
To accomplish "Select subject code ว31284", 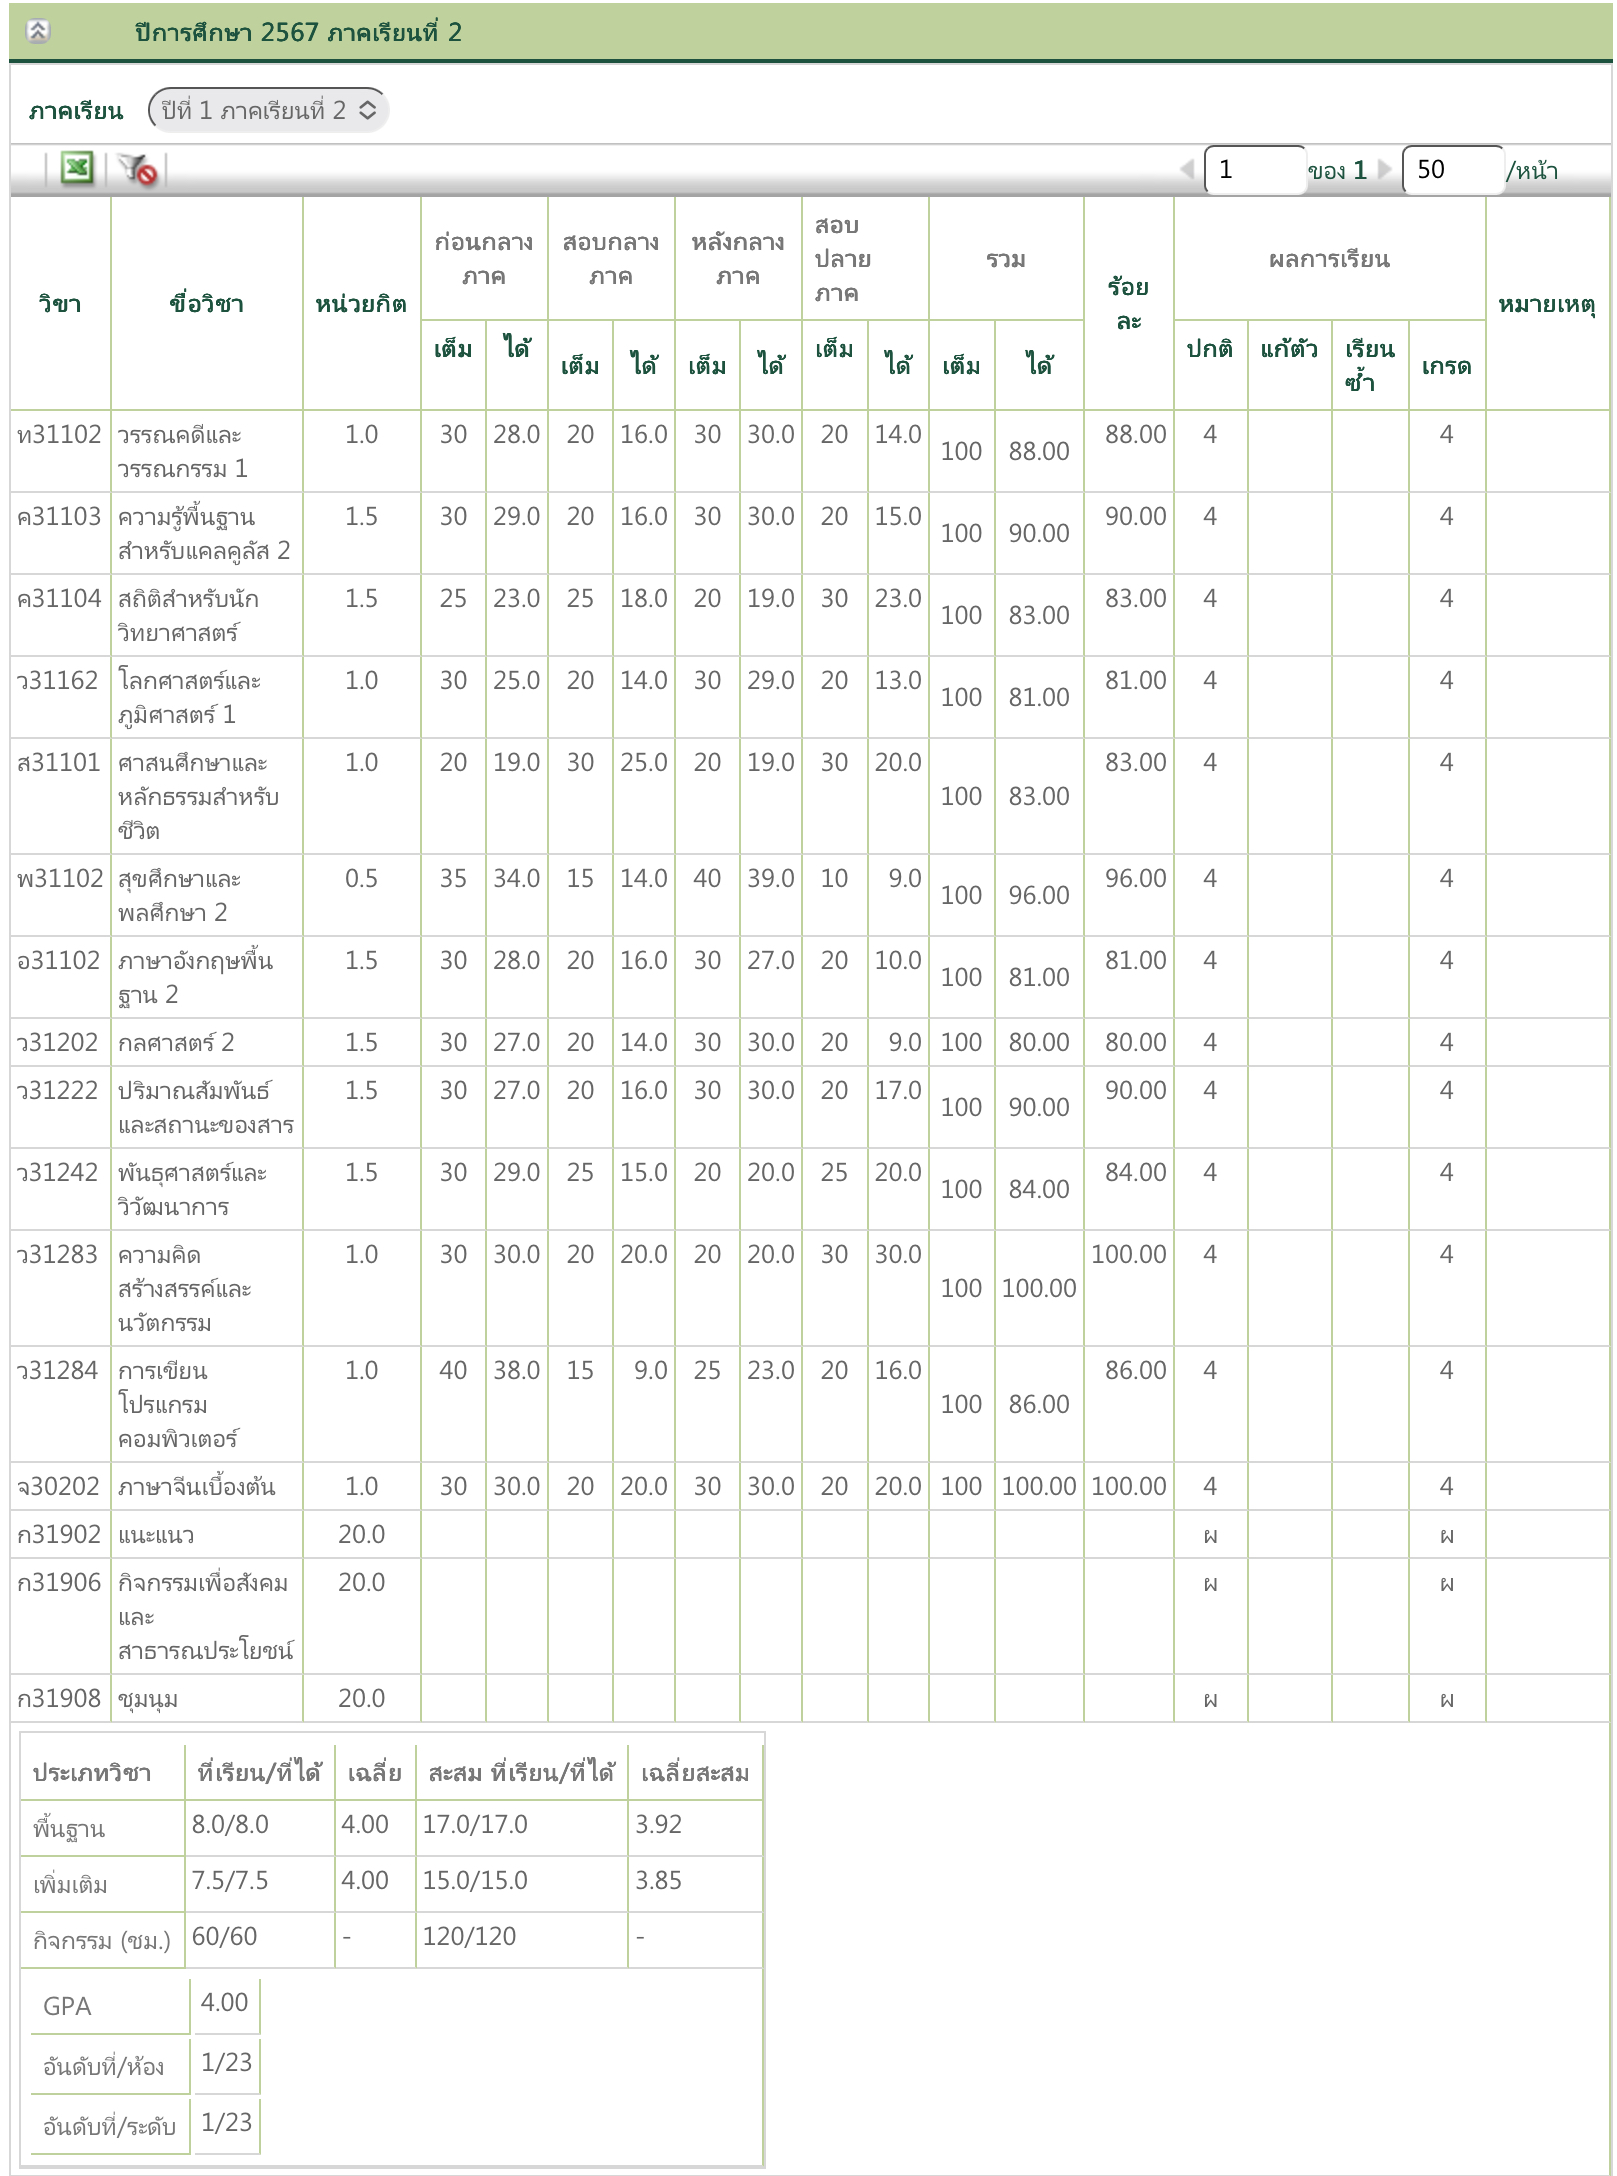I will tap(57, 1371).
